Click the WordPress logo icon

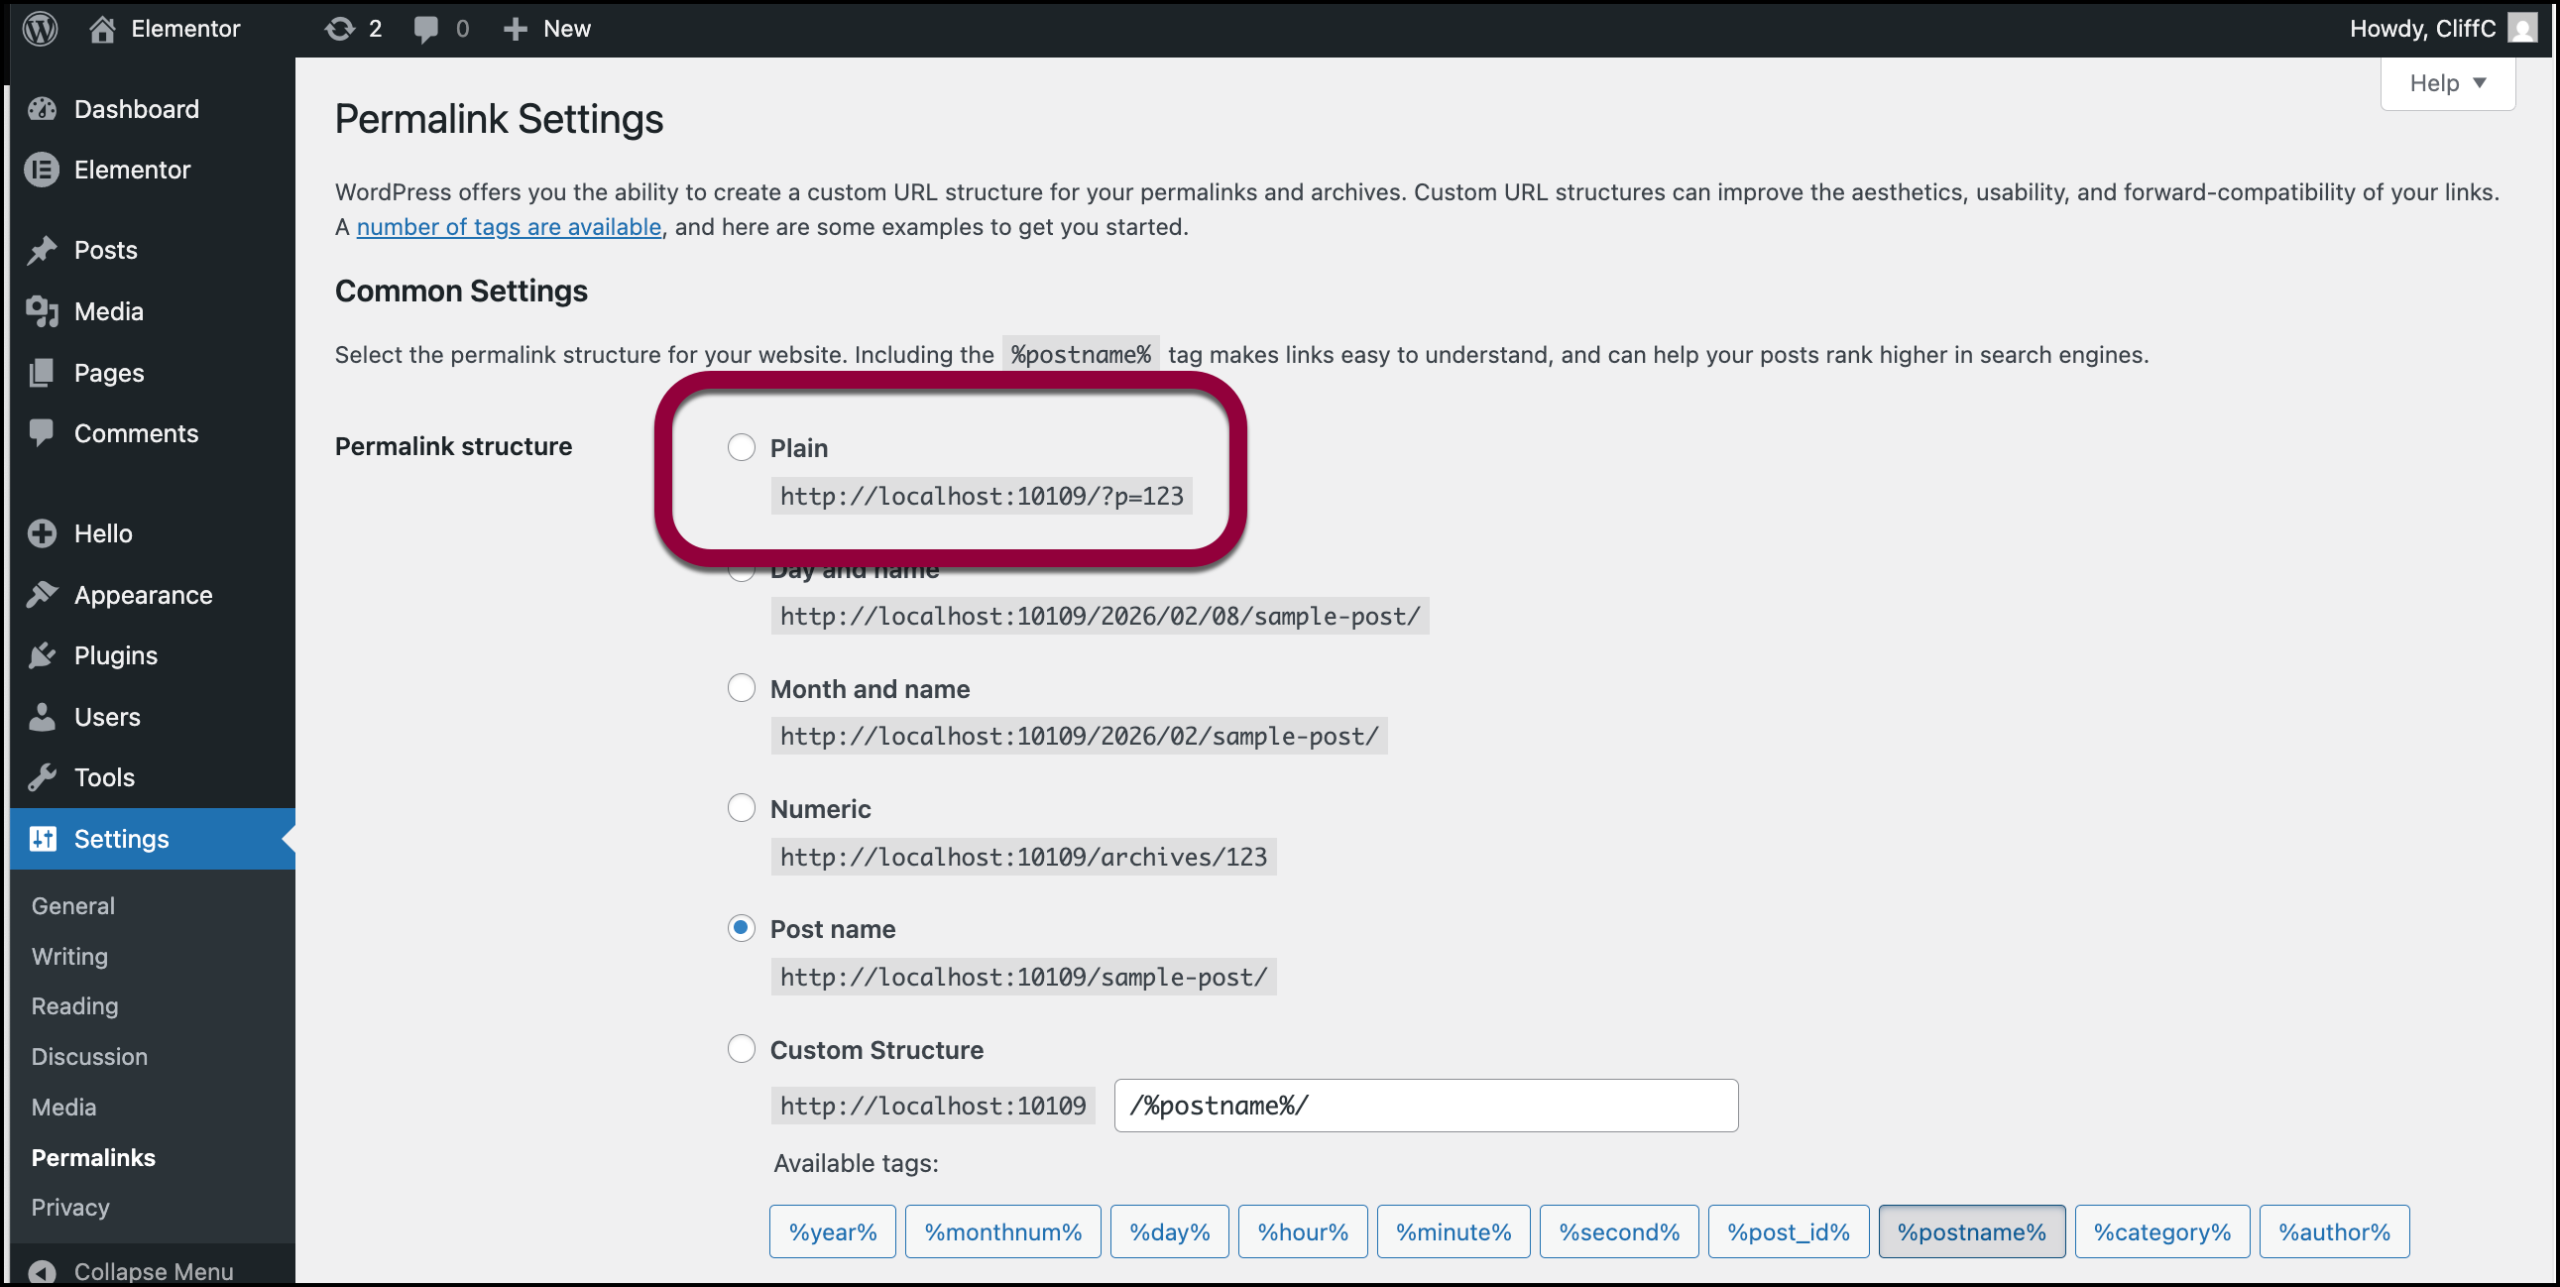click(x=40, y=28)
